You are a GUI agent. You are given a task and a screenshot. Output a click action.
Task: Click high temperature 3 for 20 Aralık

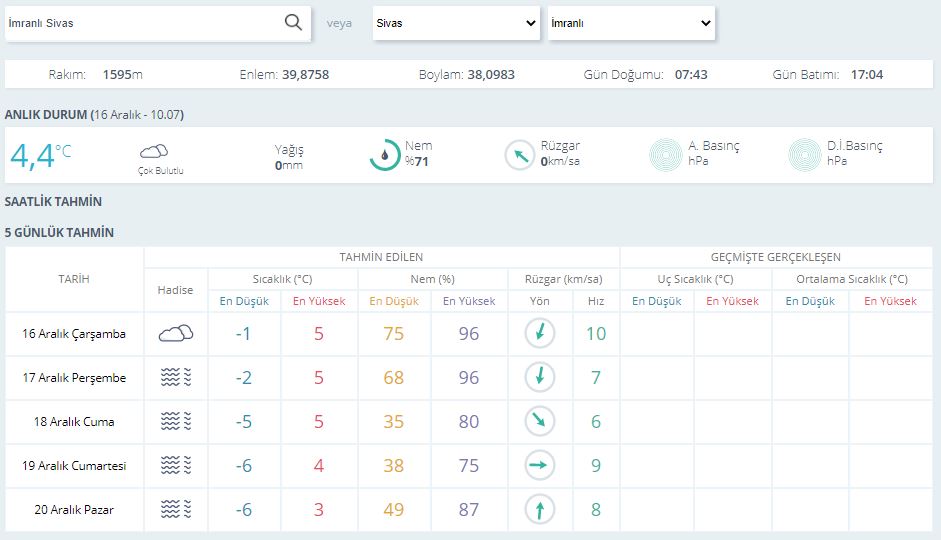319,509
